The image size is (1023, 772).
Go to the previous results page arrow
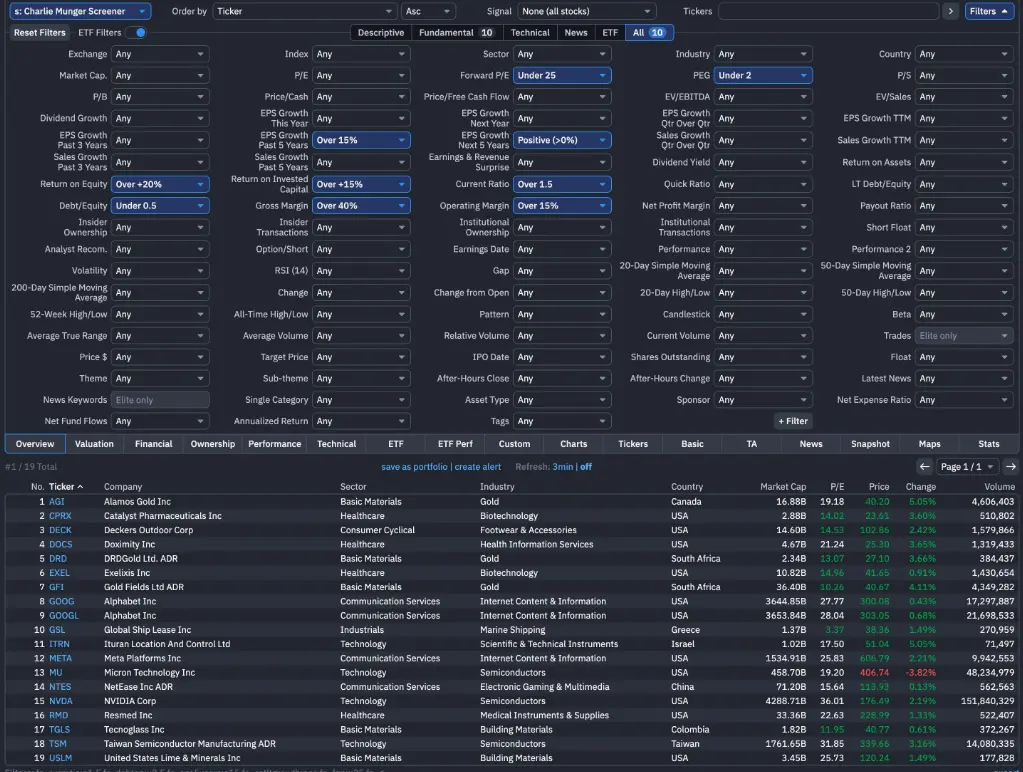[x=924, y=467]
